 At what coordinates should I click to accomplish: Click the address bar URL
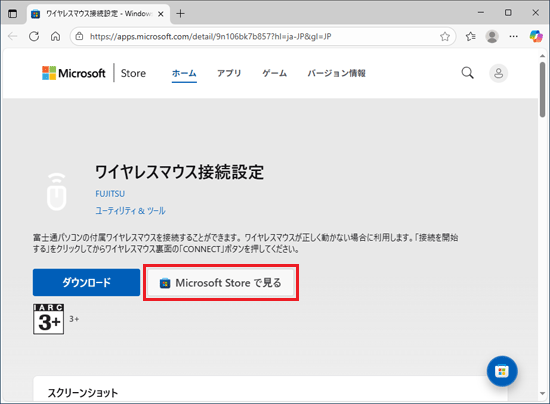click(210, 36)
